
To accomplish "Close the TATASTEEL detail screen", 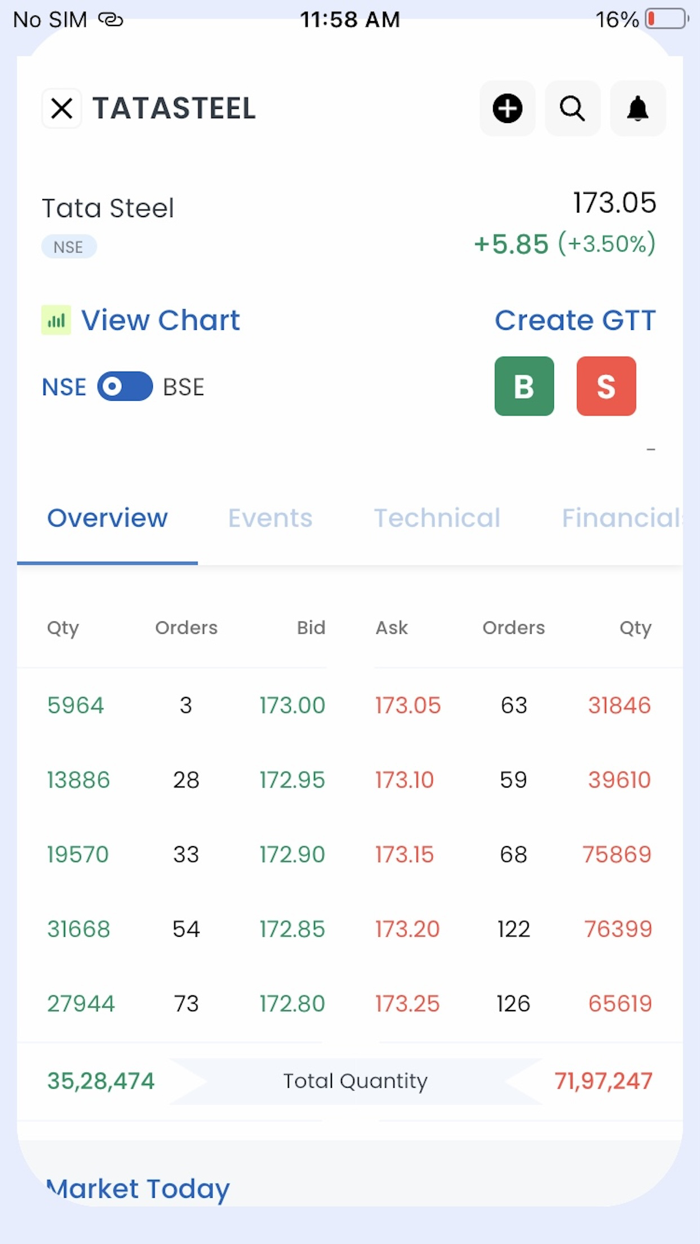I will click(x=61, y=108).
